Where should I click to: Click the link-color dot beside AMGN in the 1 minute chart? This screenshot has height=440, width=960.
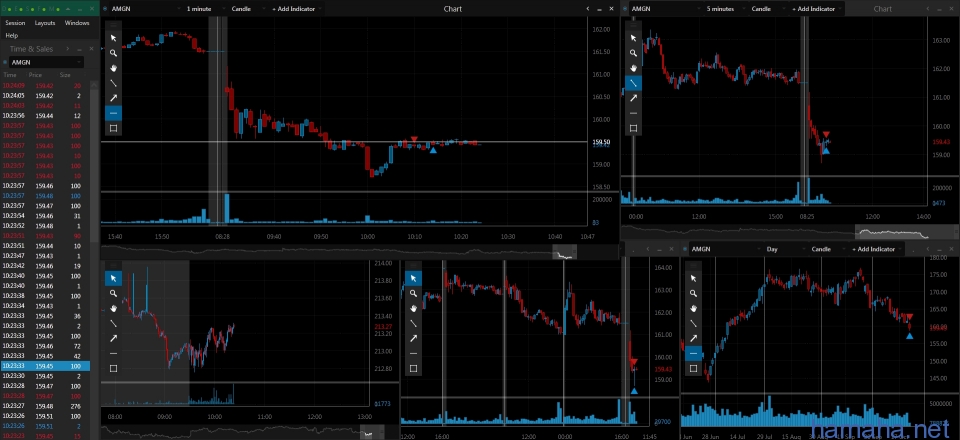105,9
